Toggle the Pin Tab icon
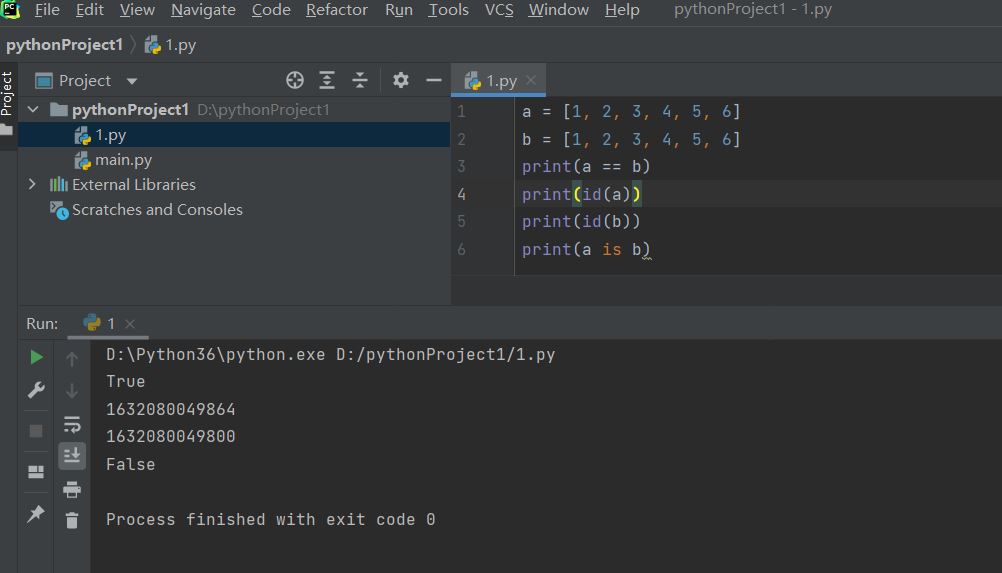This screenshot has height=573, width=1002. [36, 514]
